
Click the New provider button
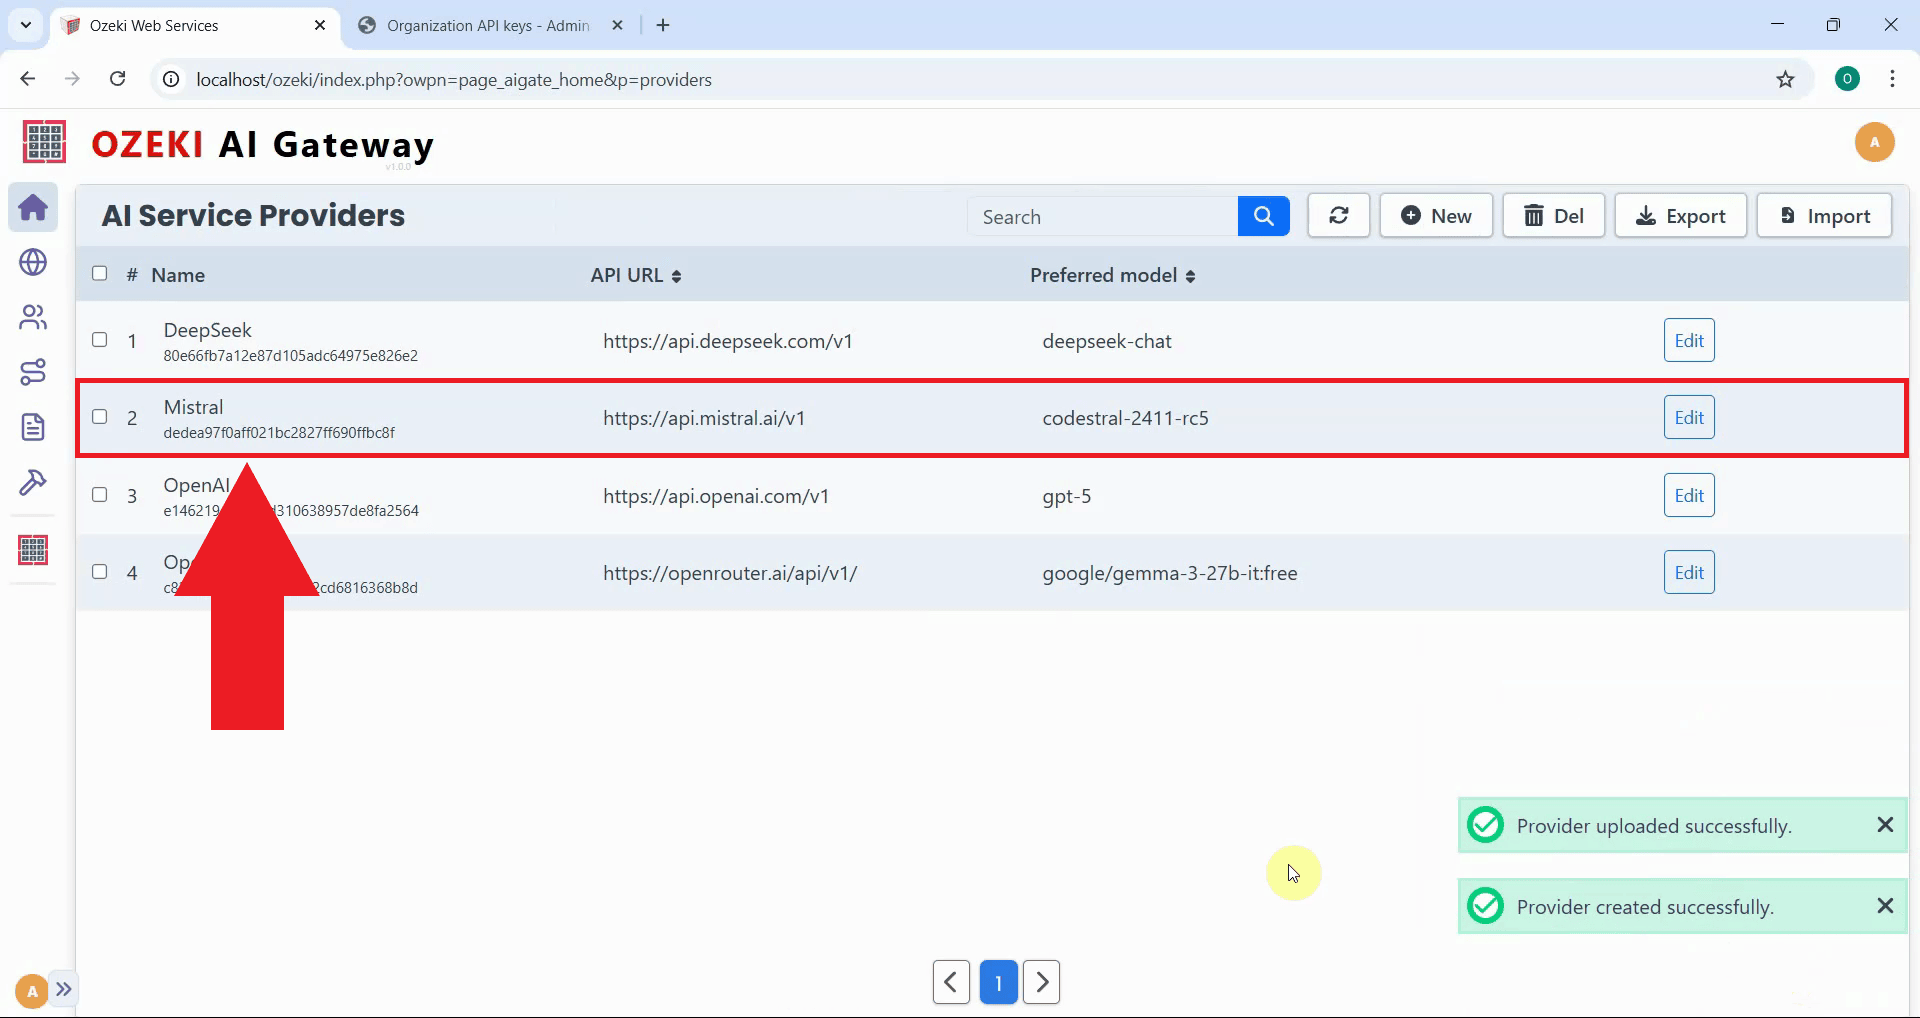[1436, 216]
